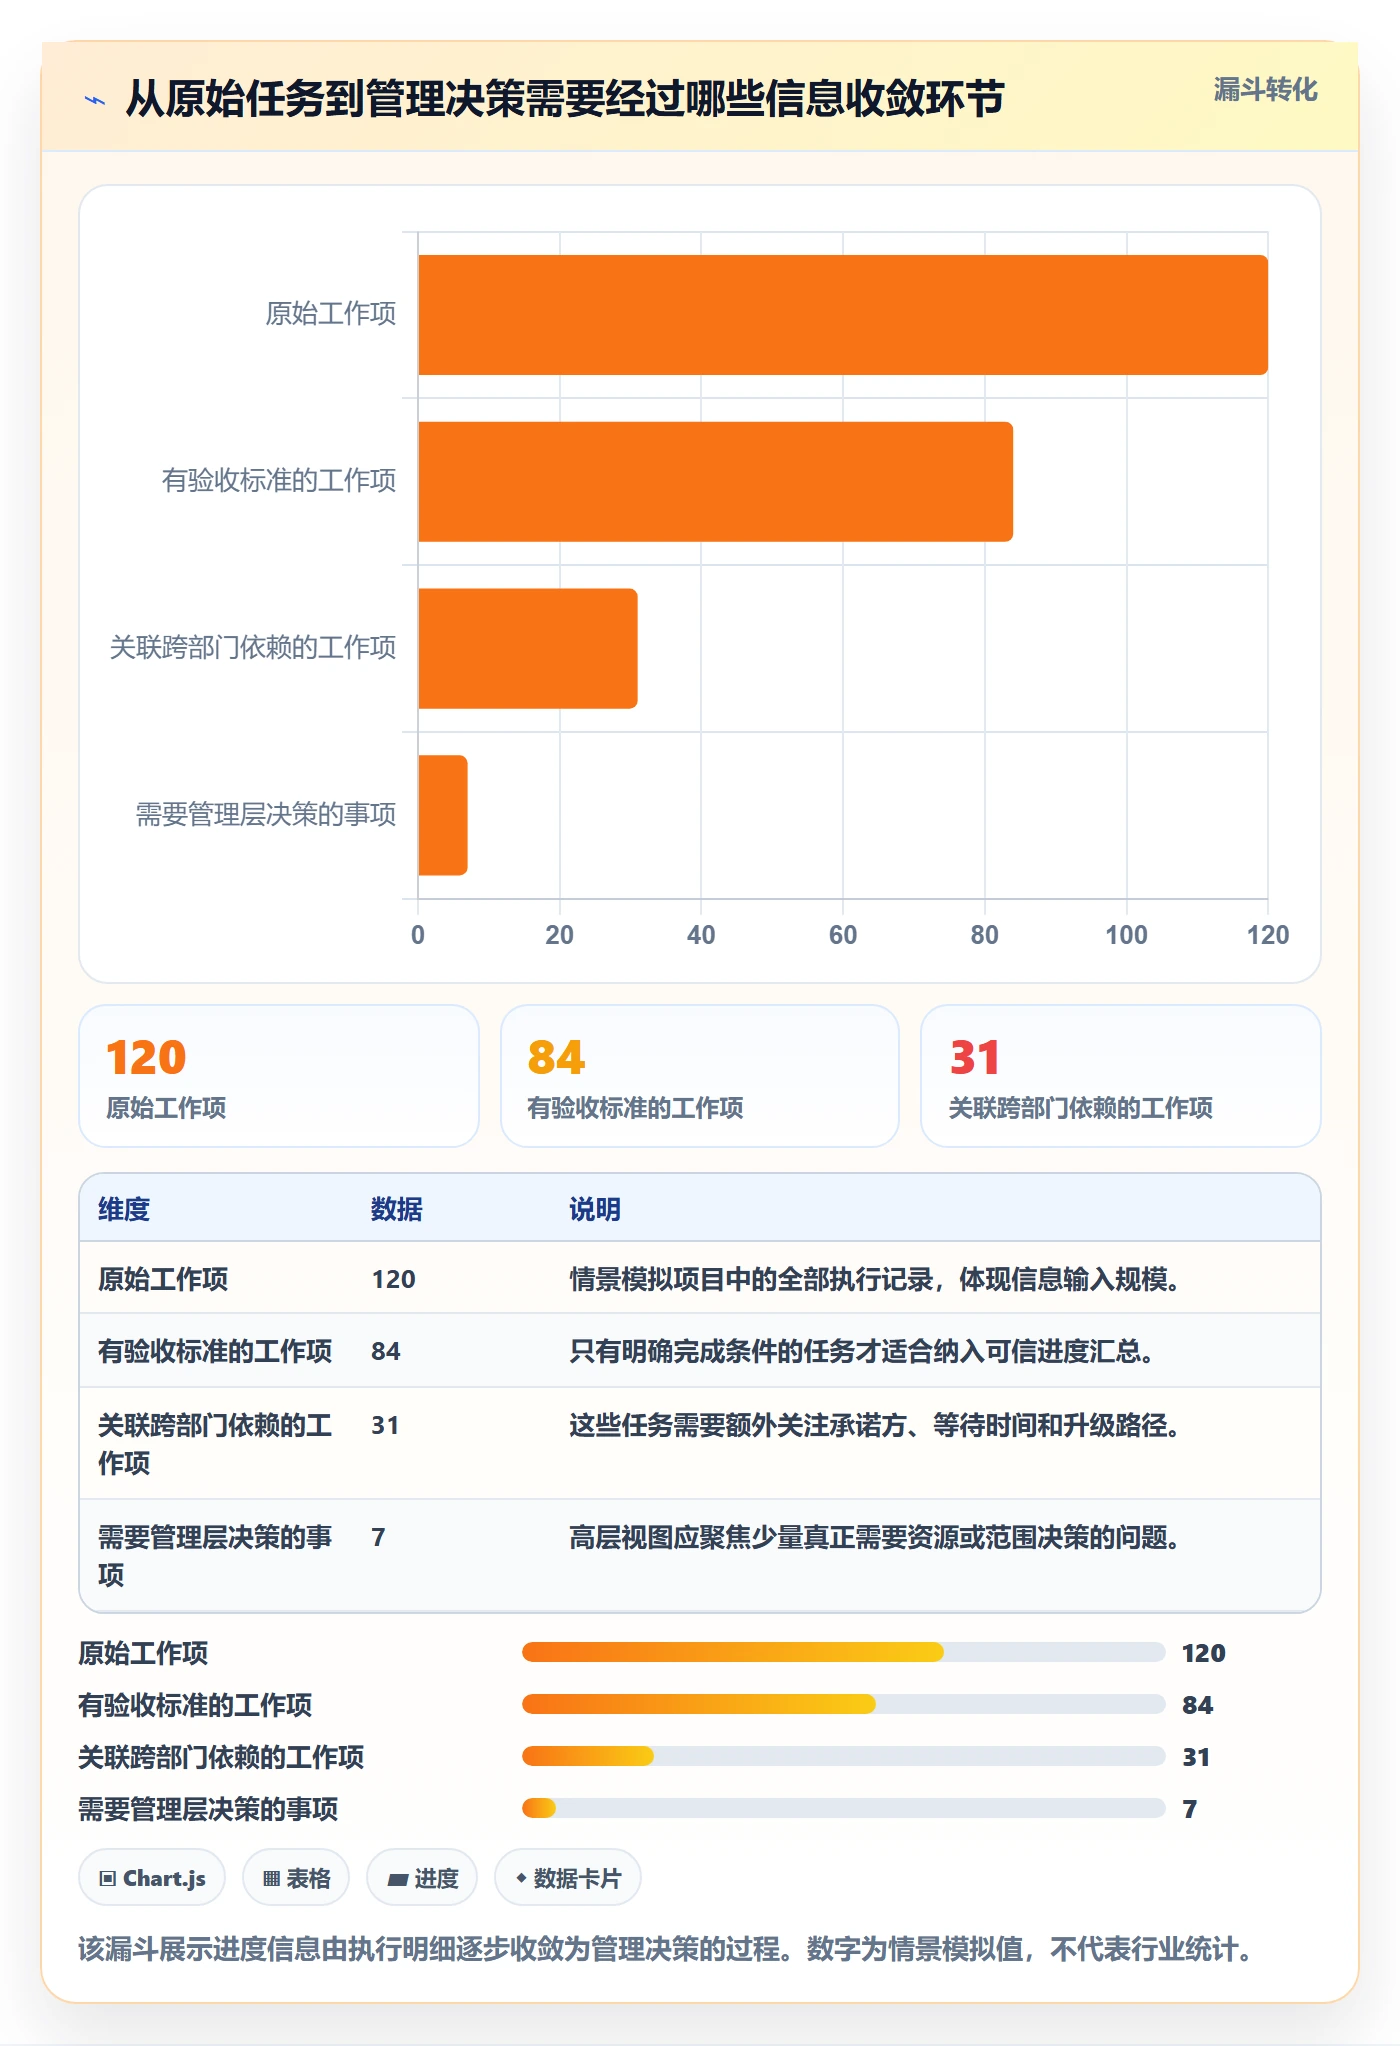Screen dimensions: 1400x2046
Task: Click the grid icon in 表格 chip
Action: 272,1879
